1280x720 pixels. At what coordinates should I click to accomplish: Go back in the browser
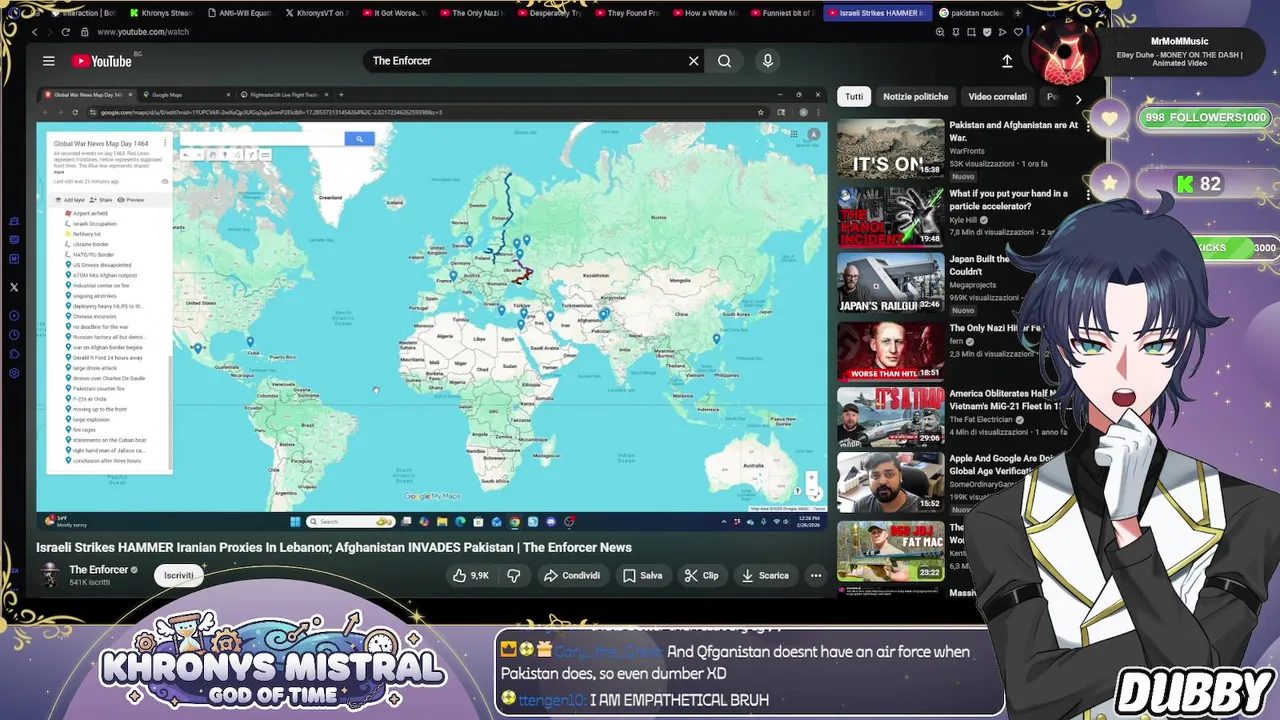(34, 32)
